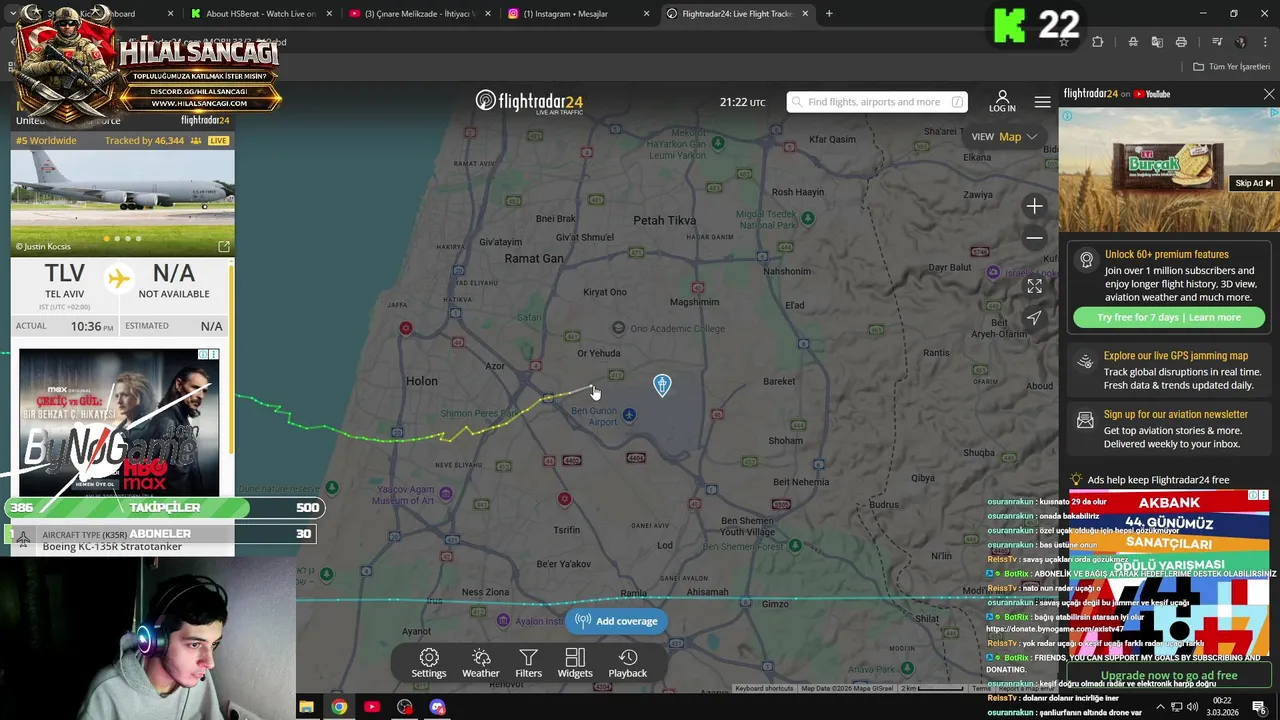Open the Weather layer options
This screenshot has height=720, width=1280.
(x=480, y=663)
